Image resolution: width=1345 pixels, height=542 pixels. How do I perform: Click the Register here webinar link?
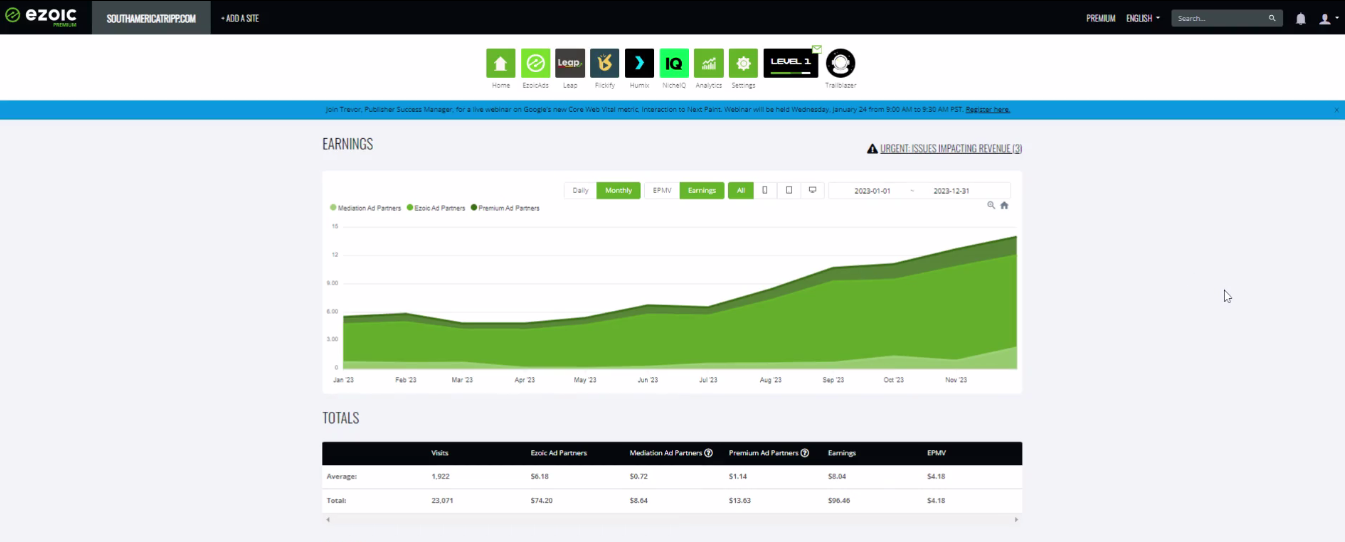point(988,110)
